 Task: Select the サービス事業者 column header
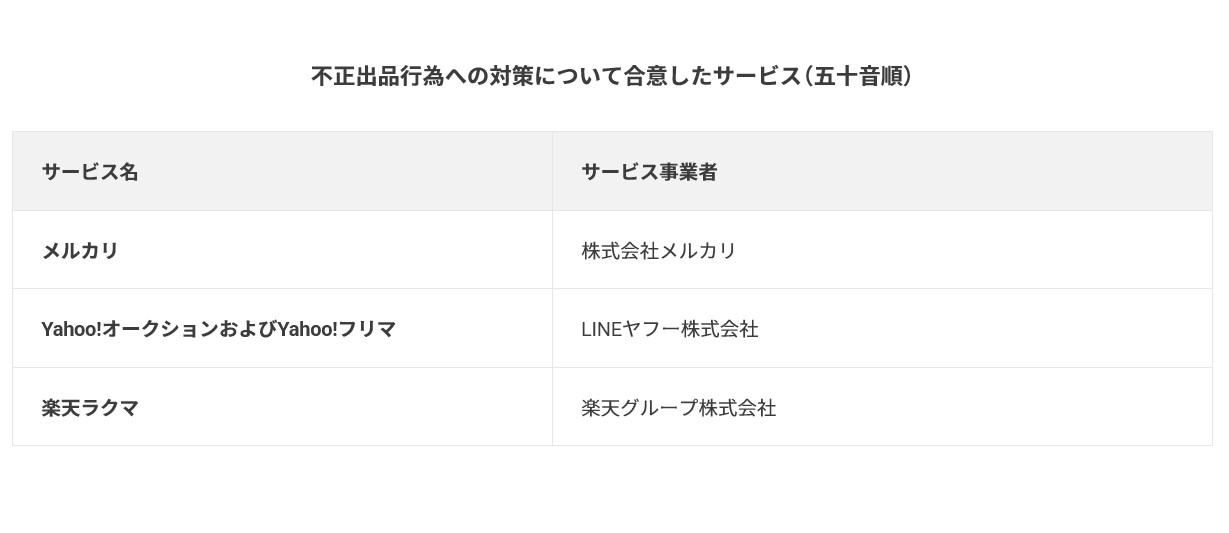click(x=649, y=172)
